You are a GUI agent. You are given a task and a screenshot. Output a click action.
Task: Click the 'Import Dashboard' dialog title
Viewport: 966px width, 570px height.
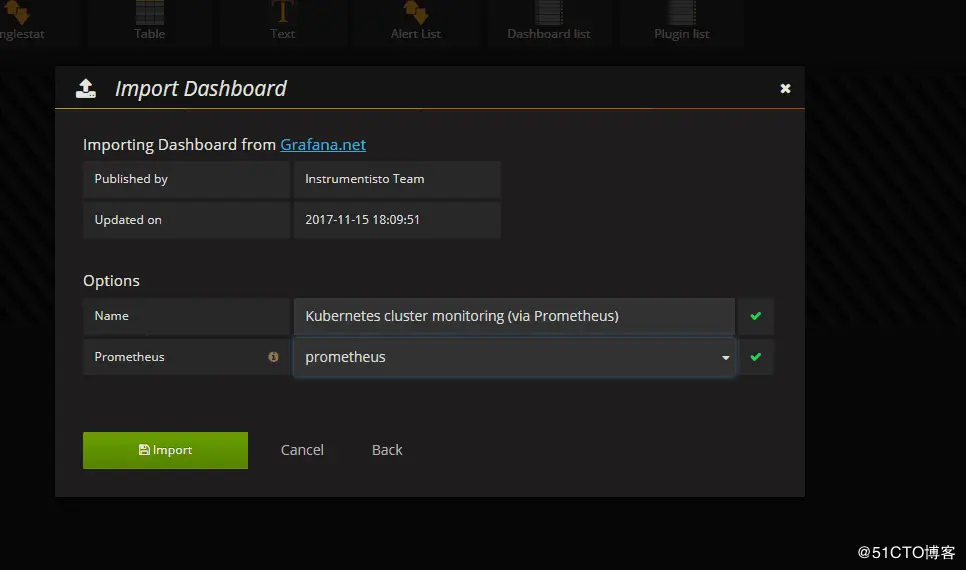(x=201, y=89)
